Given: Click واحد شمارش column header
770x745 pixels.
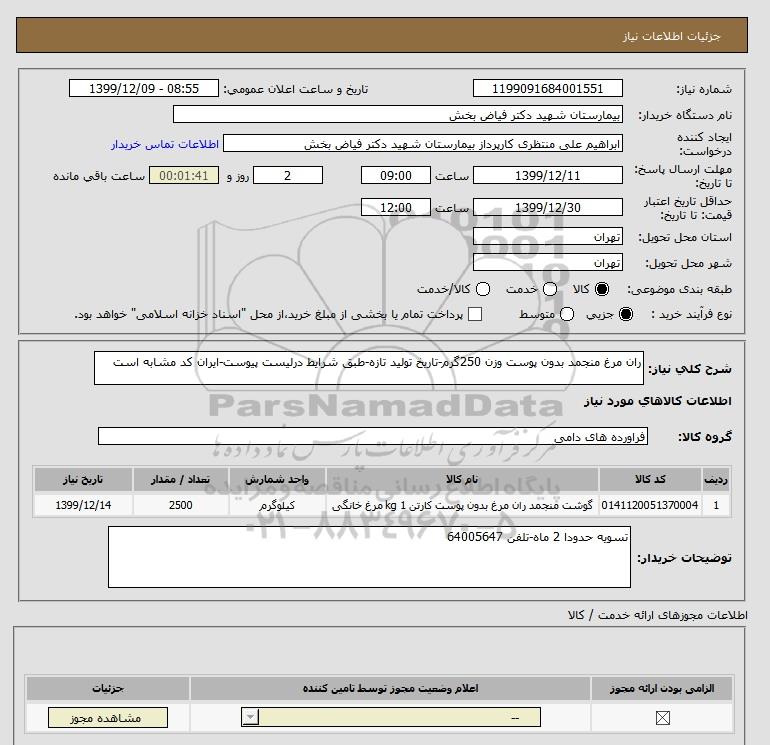Looking at the screenshot, I should pos(277,479).
